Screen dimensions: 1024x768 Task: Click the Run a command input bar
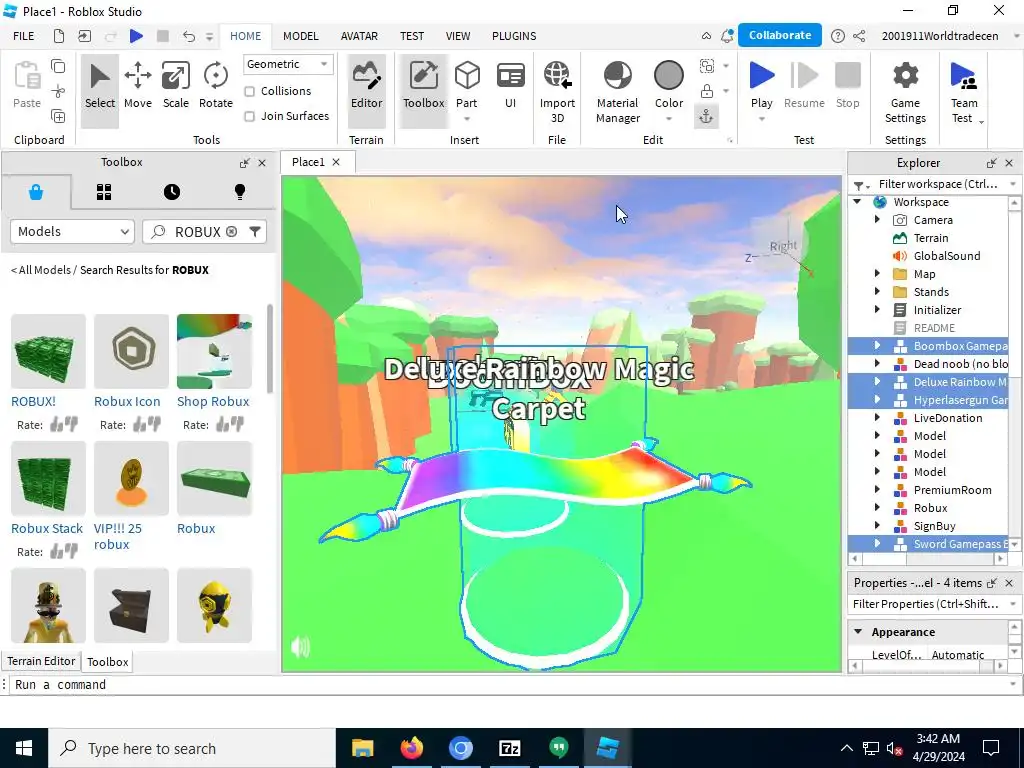point(509,684)
